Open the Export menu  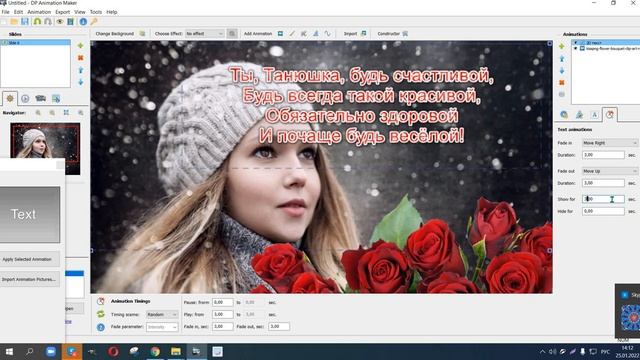point(62,12)
